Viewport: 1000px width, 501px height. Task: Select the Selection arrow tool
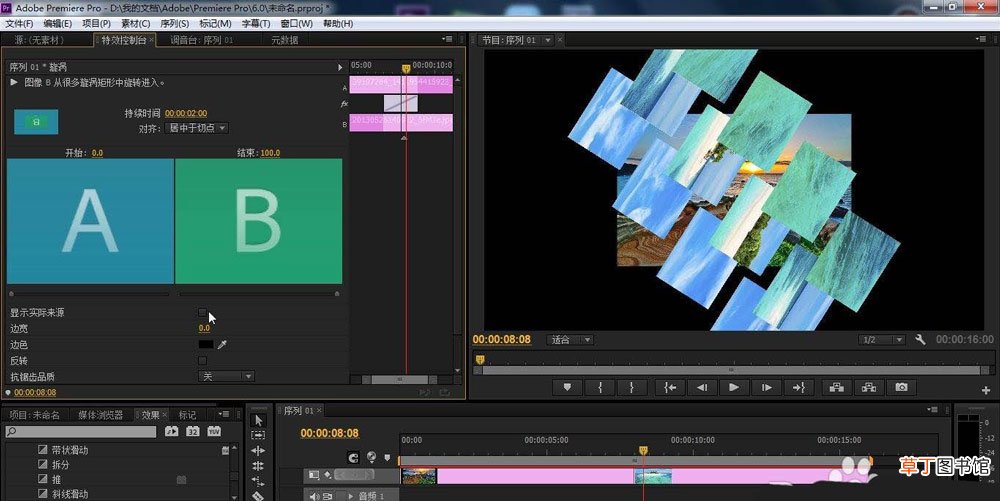pos(258,421)
